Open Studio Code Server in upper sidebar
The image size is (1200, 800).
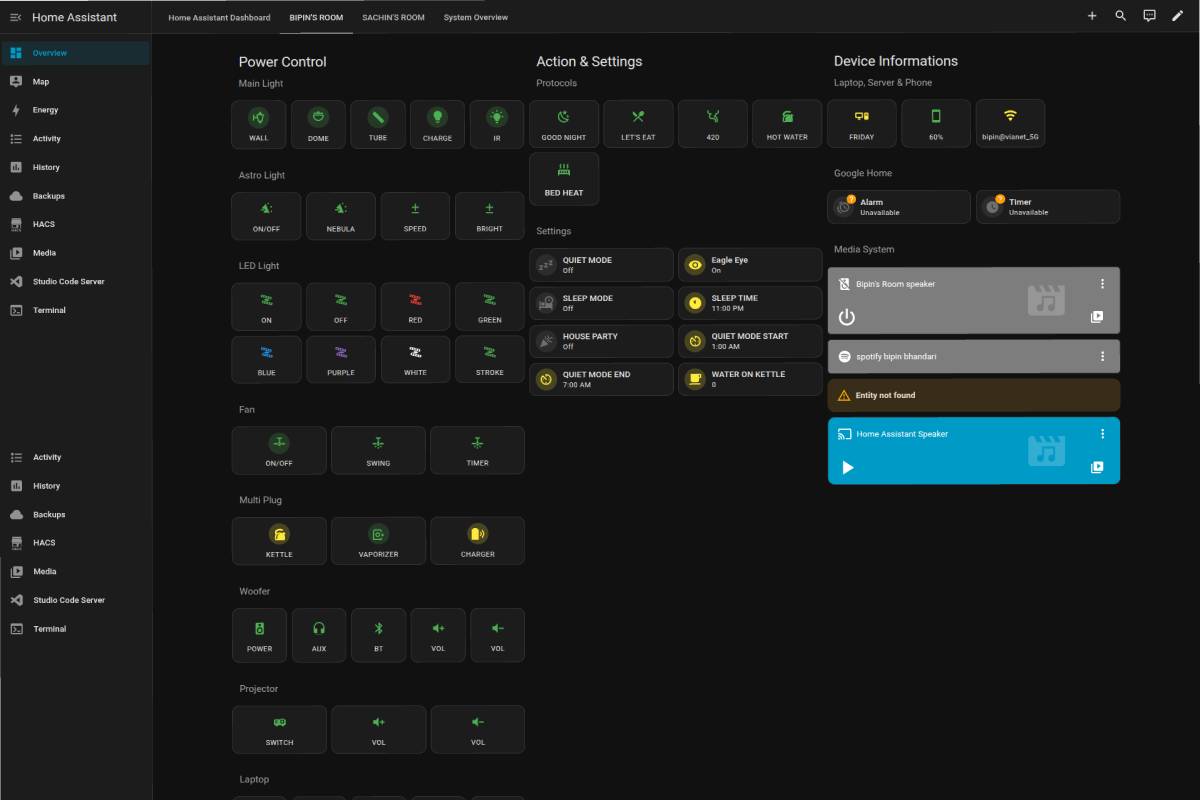coord(68,281)
